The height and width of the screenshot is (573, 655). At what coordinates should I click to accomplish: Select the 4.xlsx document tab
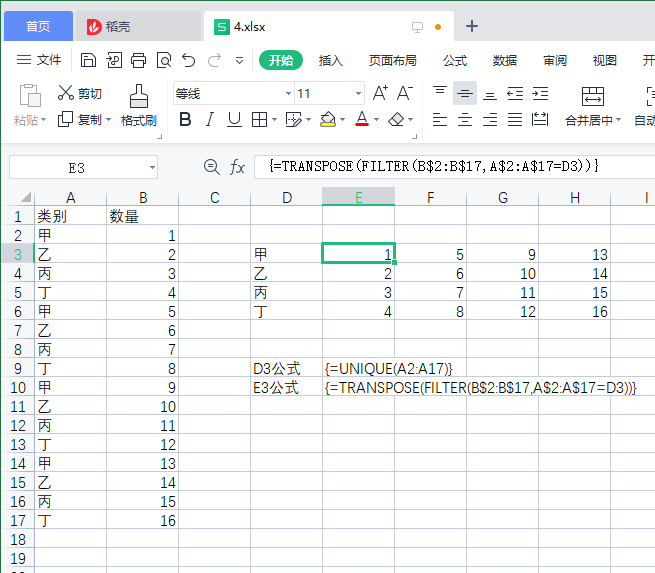pyautogui.click(x=328, y=26)
